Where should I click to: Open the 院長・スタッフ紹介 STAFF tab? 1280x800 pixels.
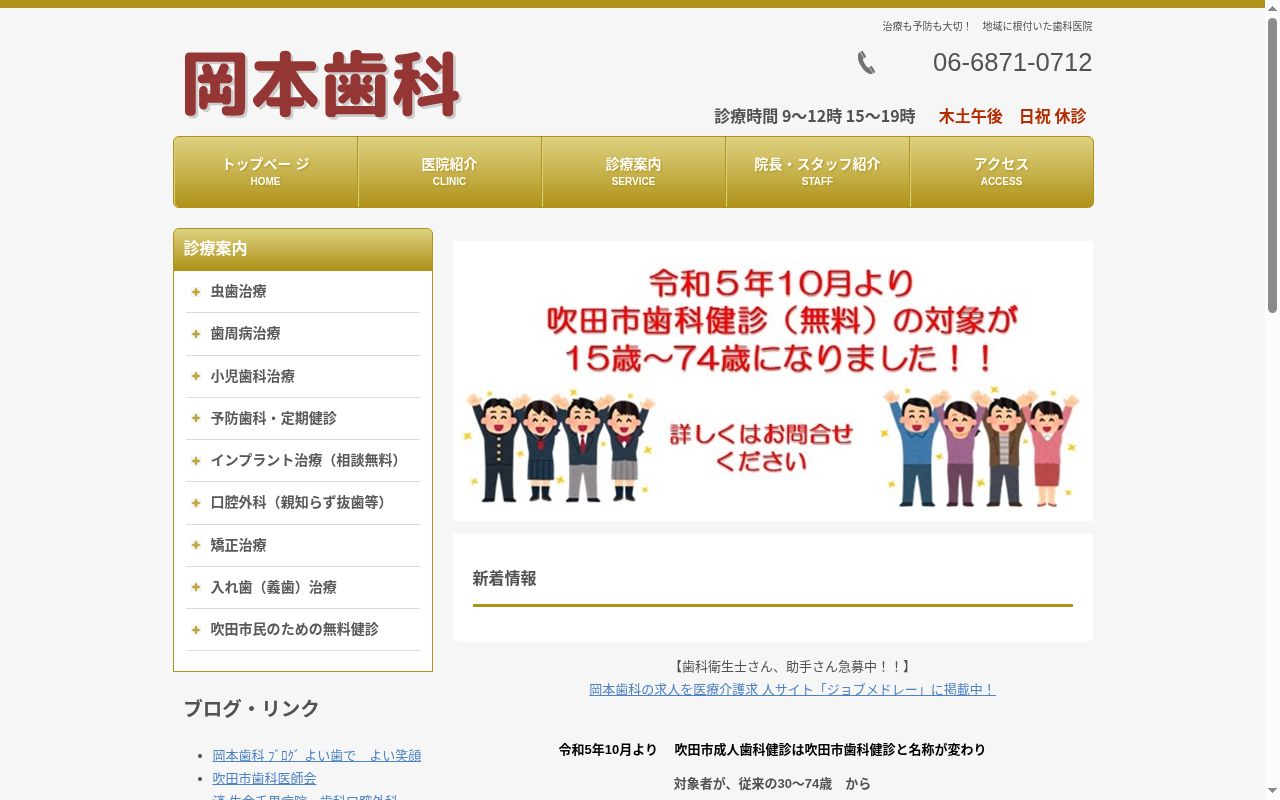818,172
